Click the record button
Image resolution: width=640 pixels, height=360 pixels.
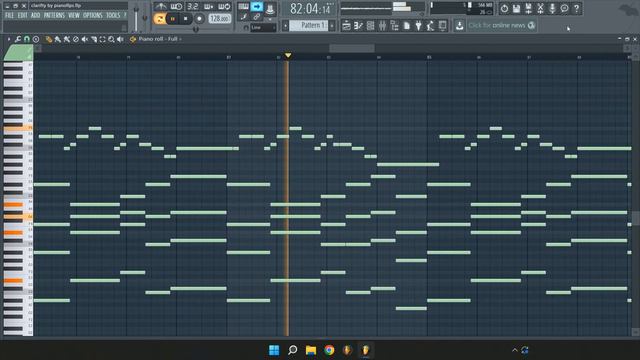click(x=199, y=19)
